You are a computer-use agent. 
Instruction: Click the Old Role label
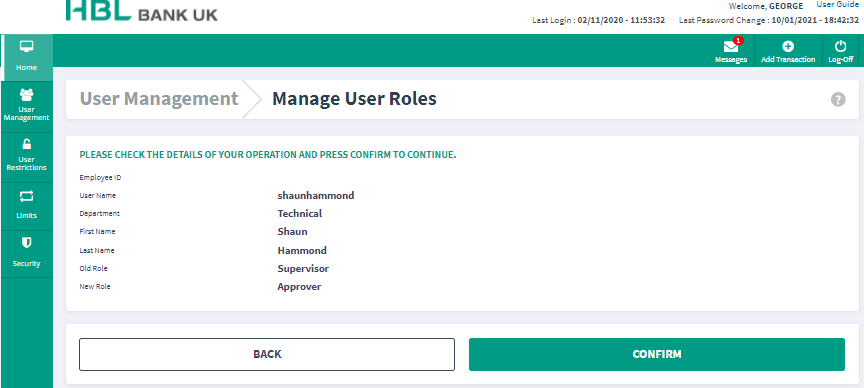point(93,268)
